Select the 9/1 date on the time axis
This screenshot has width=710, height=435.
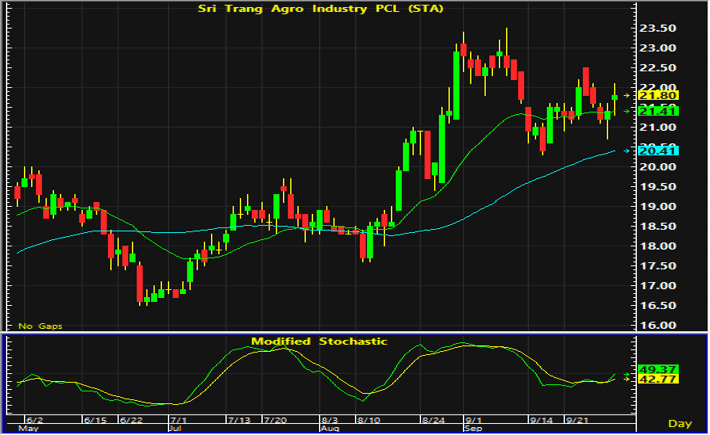coord(474,420)
